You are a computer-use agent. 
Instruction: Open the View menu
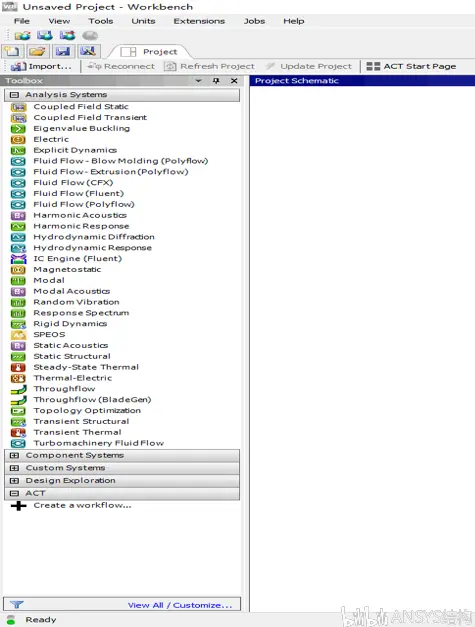tap(59, 21)
